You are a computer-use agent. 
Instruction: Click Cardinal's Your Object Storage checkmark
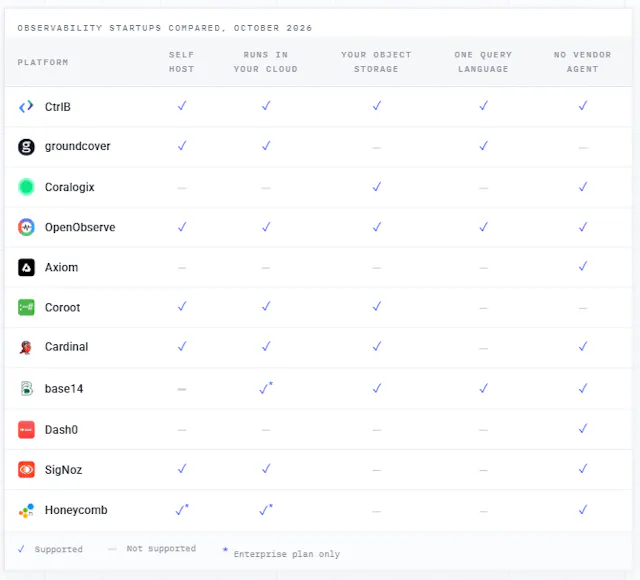pyautogui.click(x=377, y=346)
